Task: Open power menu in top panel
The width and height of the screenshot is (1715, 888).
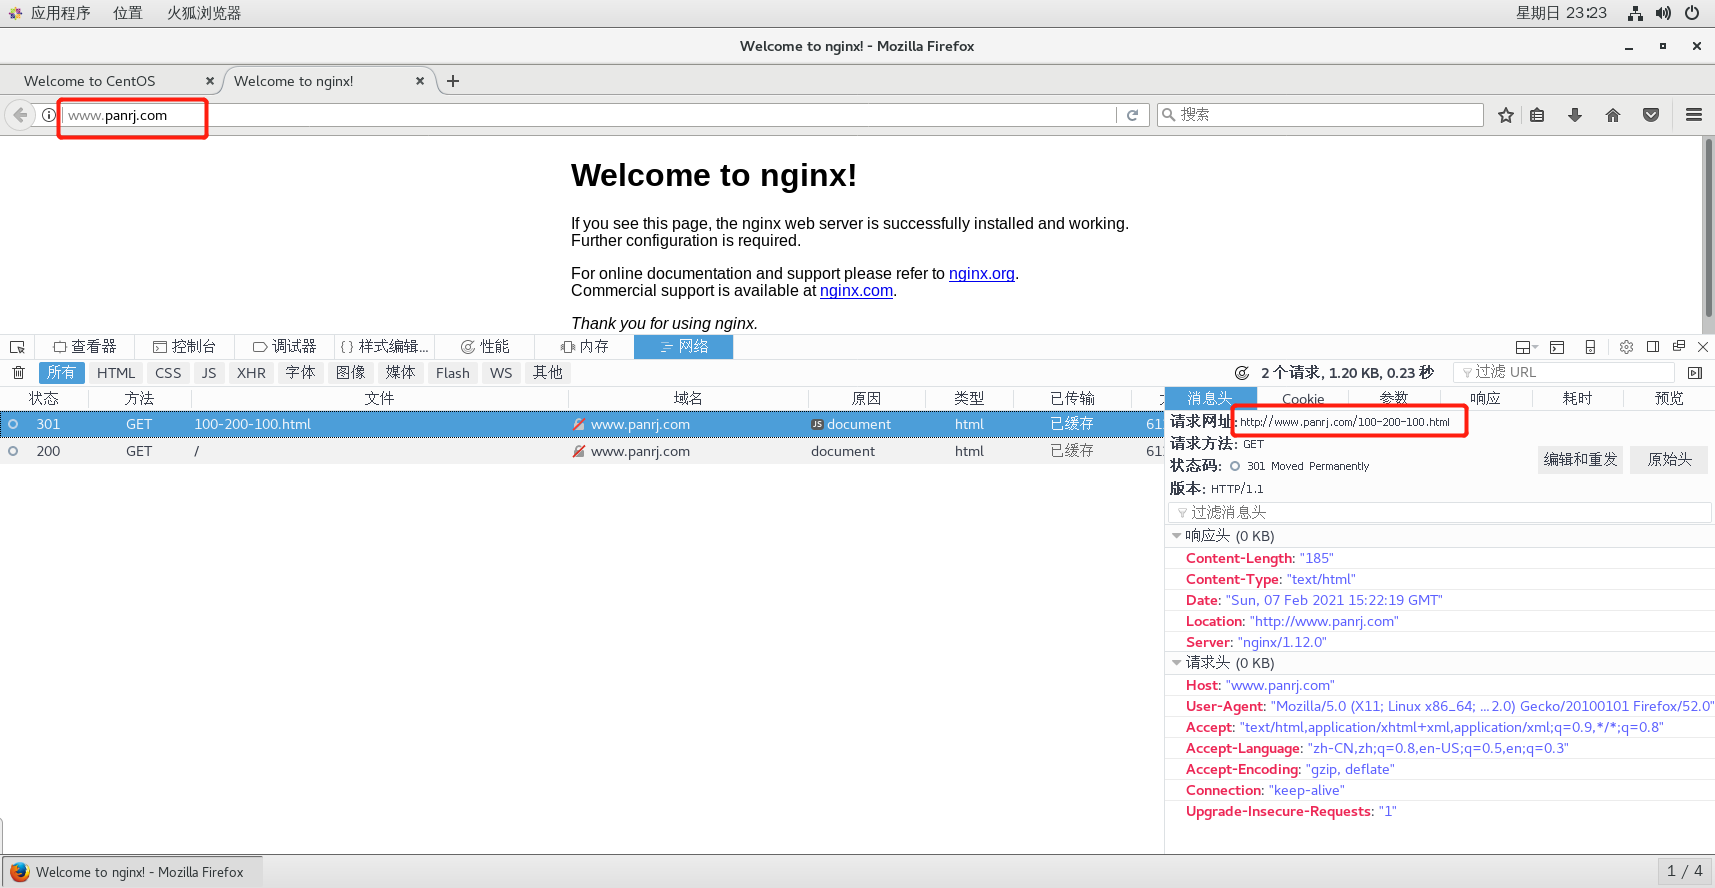Action: point(1692,13)
